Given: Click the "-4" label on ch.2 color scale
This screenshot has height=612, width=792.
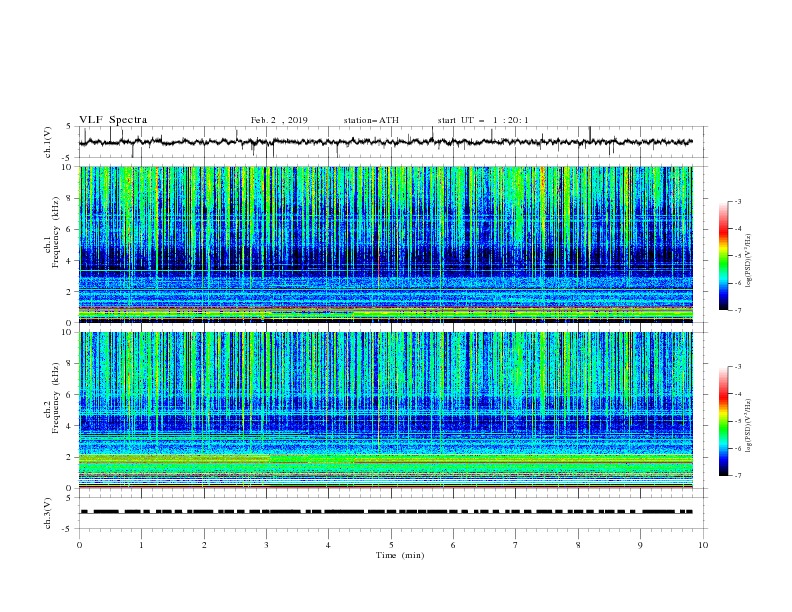Looking at the screenshot, I should click(x=738, y=394).
